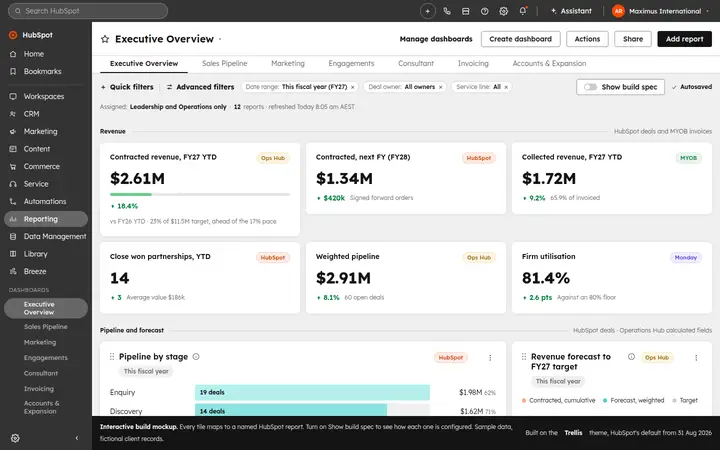
Task: Favorite the dashboard with the star icon
Action: click(x=105, y=39)
